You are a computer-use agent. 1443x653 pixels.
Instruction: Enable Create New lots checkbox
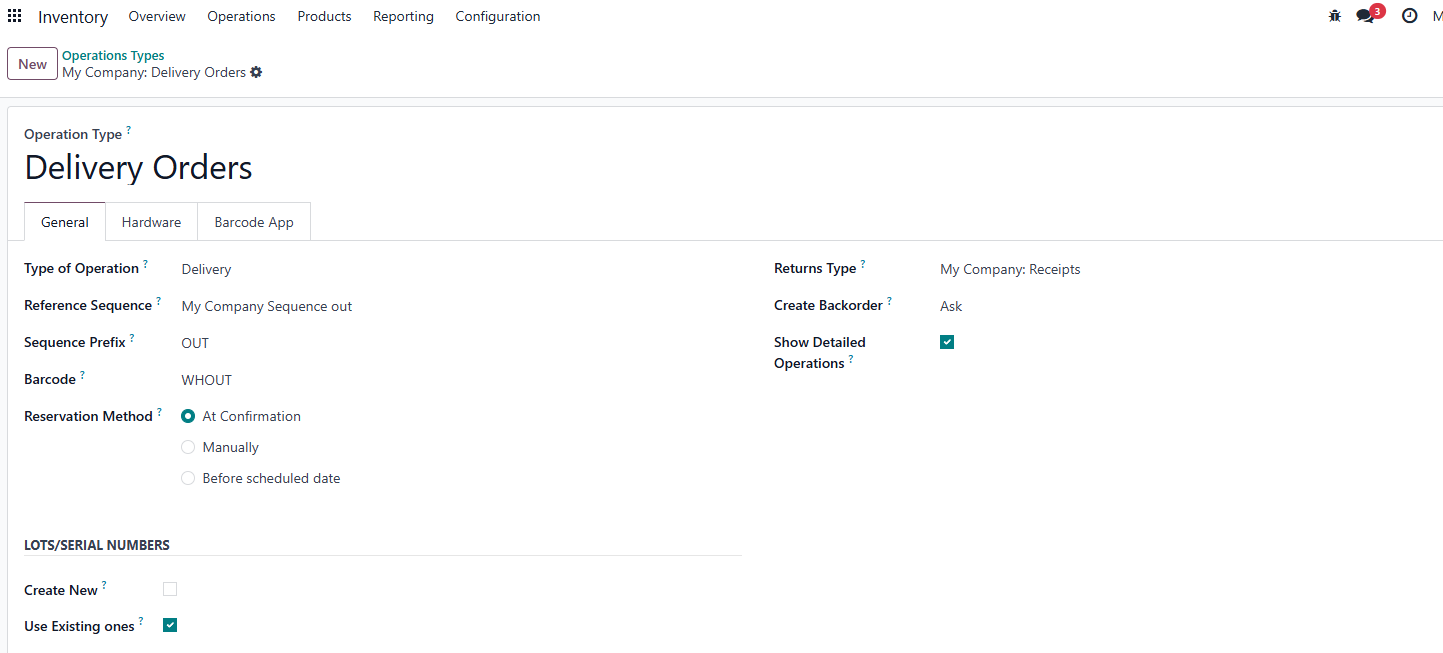170,589
